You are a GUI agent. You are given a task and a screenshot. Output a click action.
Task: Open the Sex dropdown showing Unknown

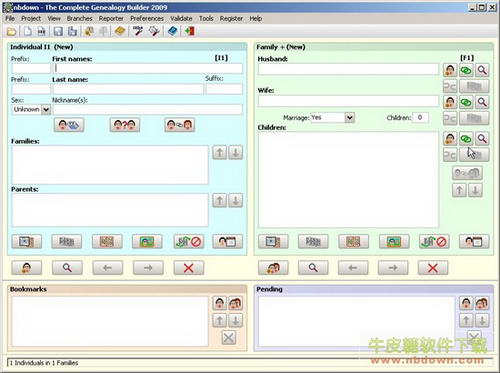pyautogui.click(x=46, y=109)
